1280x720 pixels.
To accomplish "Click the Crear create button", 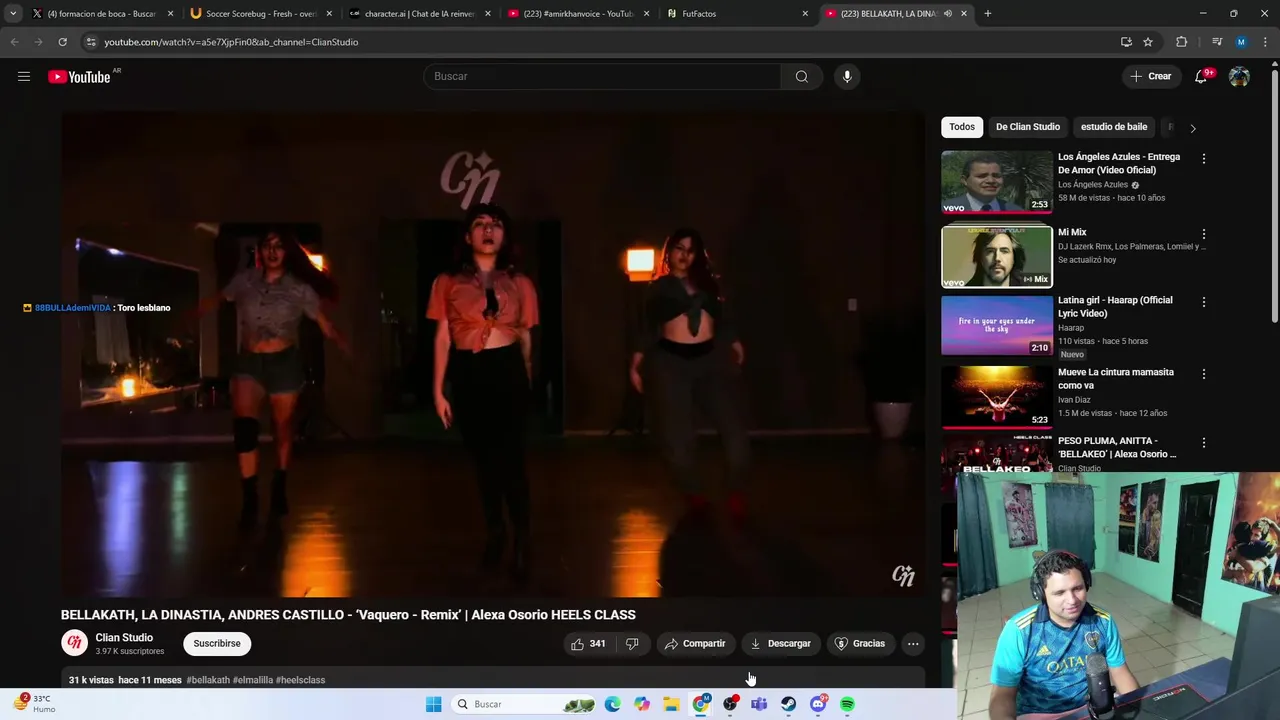I will (x=1151, y=76).
